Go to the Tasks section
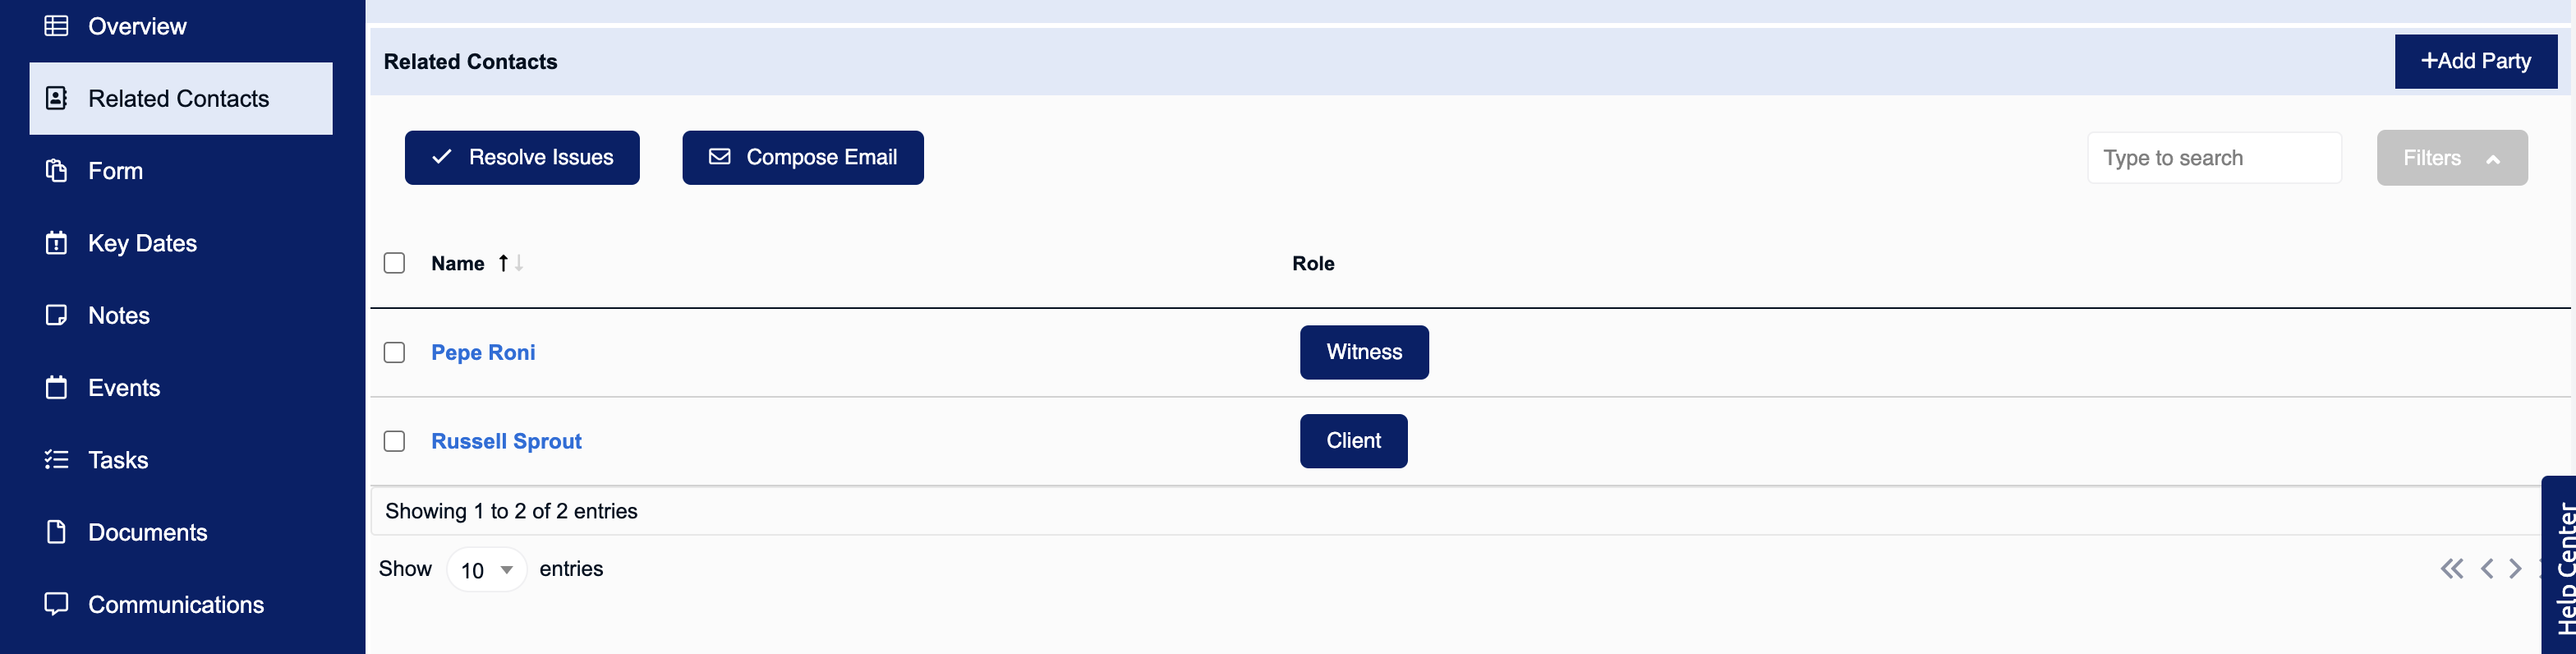The width and height of the screenshot is (2576, 654). coord(118,460)
